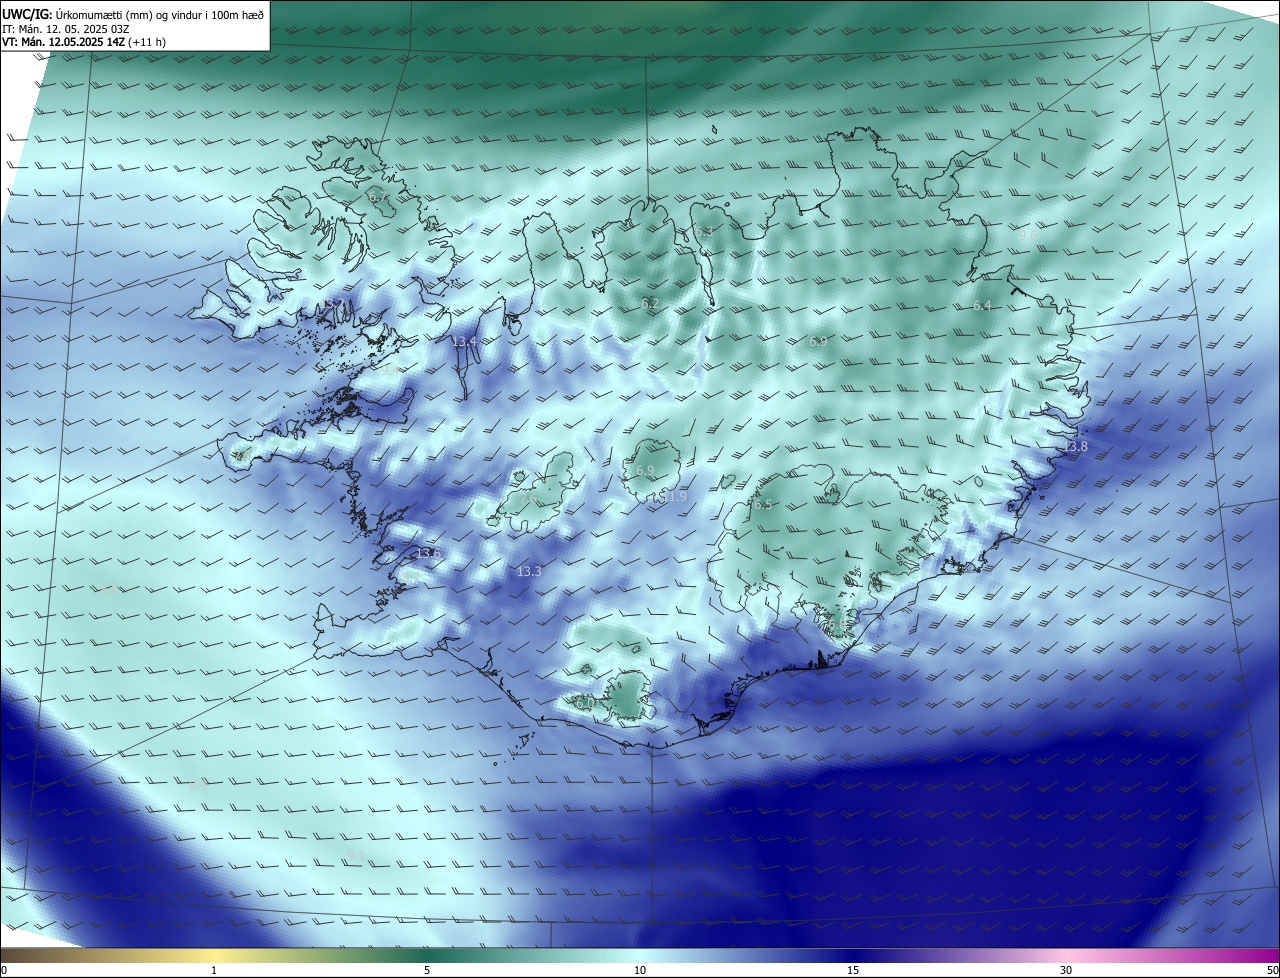The width and height of the screenshot is (1280, 978).
Task: Click the colorbar tick label 50
Action: coord(1272,970)
